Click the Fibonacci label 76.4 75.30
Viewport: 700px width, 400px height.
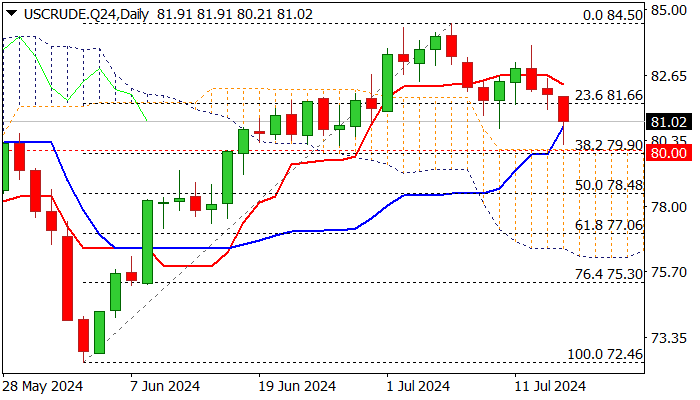point(609,274)
